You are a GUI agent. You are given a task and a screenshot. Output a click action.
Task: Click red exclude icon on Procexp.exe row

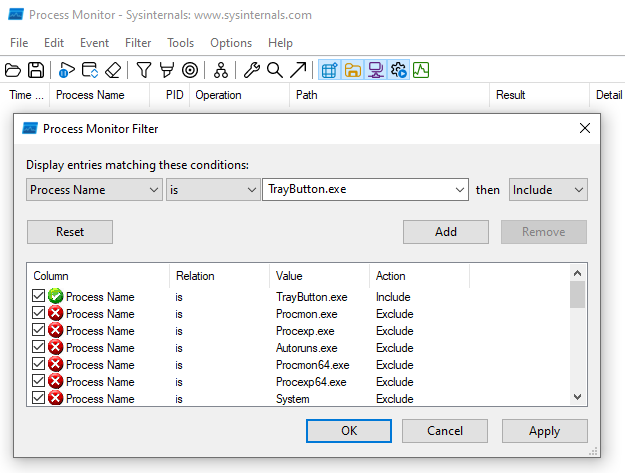(55, 330)
